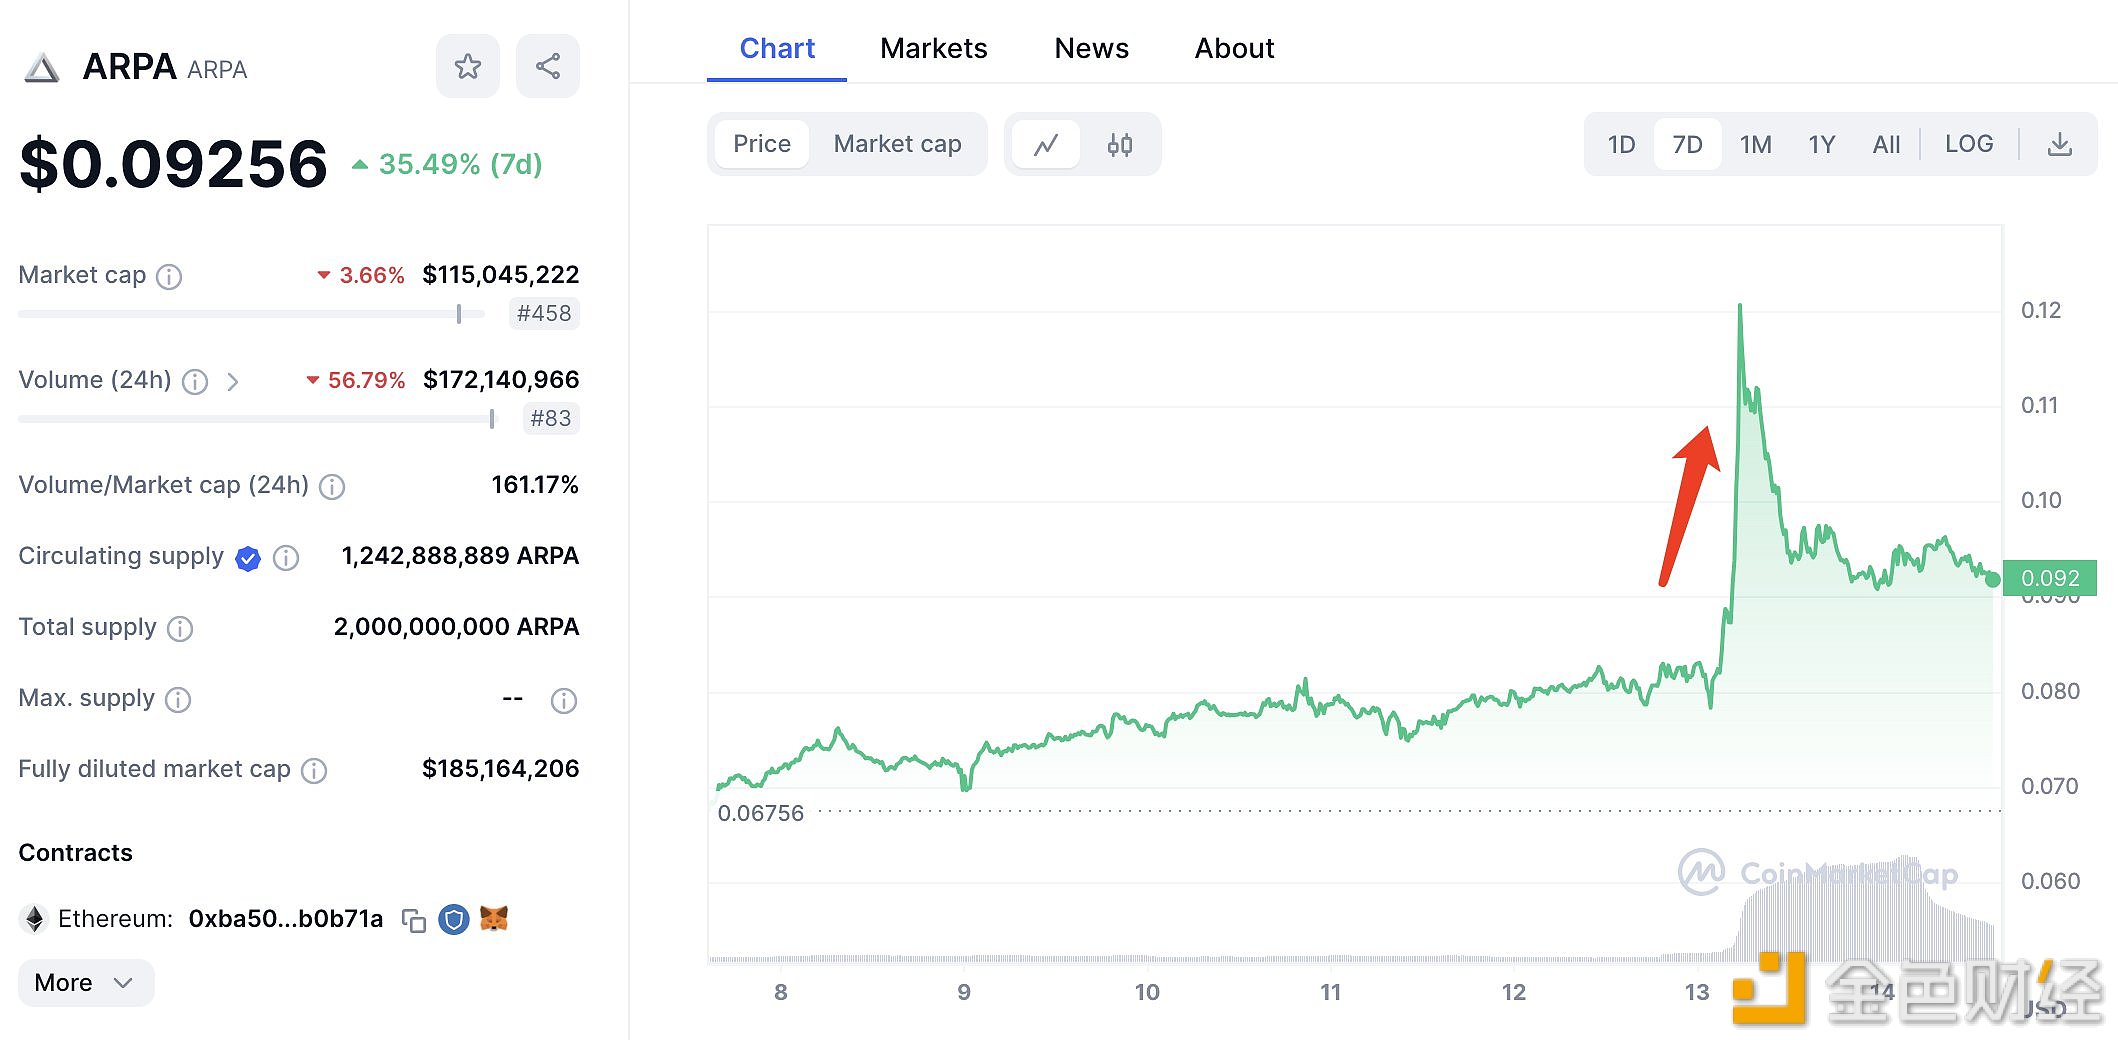Click date 13 on chart axis
Image resolution: width=2118 pixels, height=1040 pixels.
click(x=1697, y=992)
